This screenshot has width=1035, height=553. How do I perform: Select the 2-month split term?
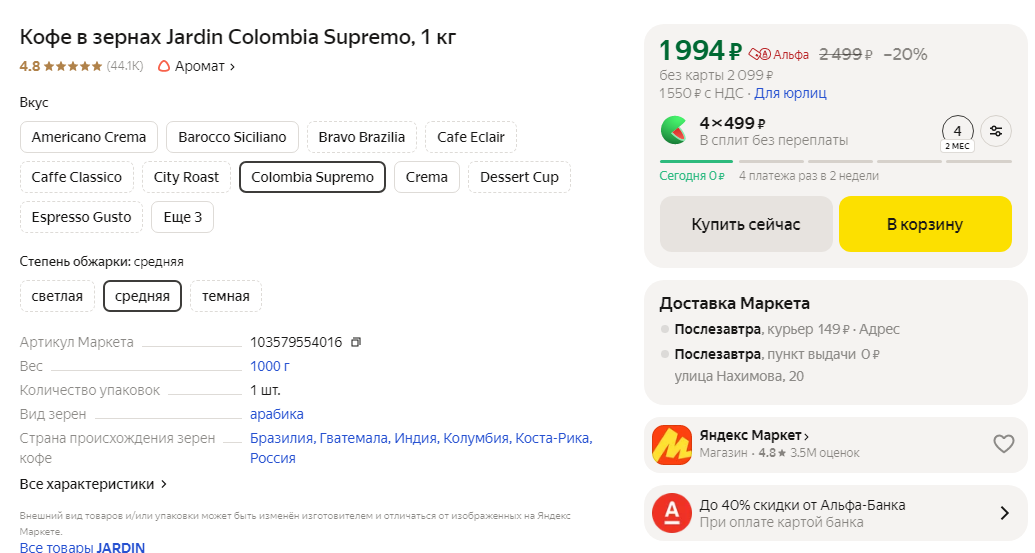957,134
